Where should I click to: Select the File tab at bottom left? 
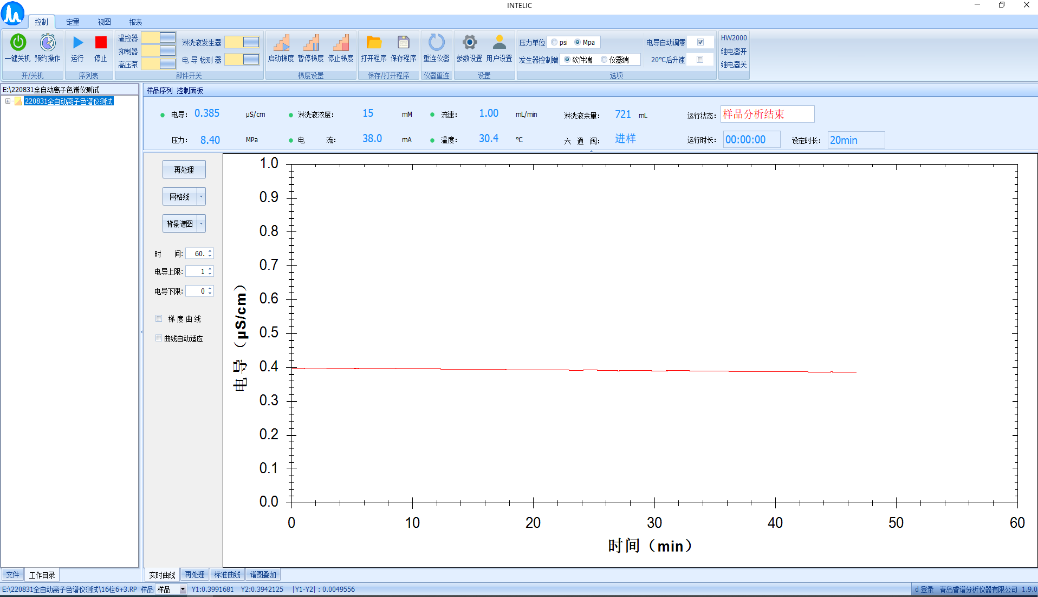pyautogui.click(x=13, y=575)
